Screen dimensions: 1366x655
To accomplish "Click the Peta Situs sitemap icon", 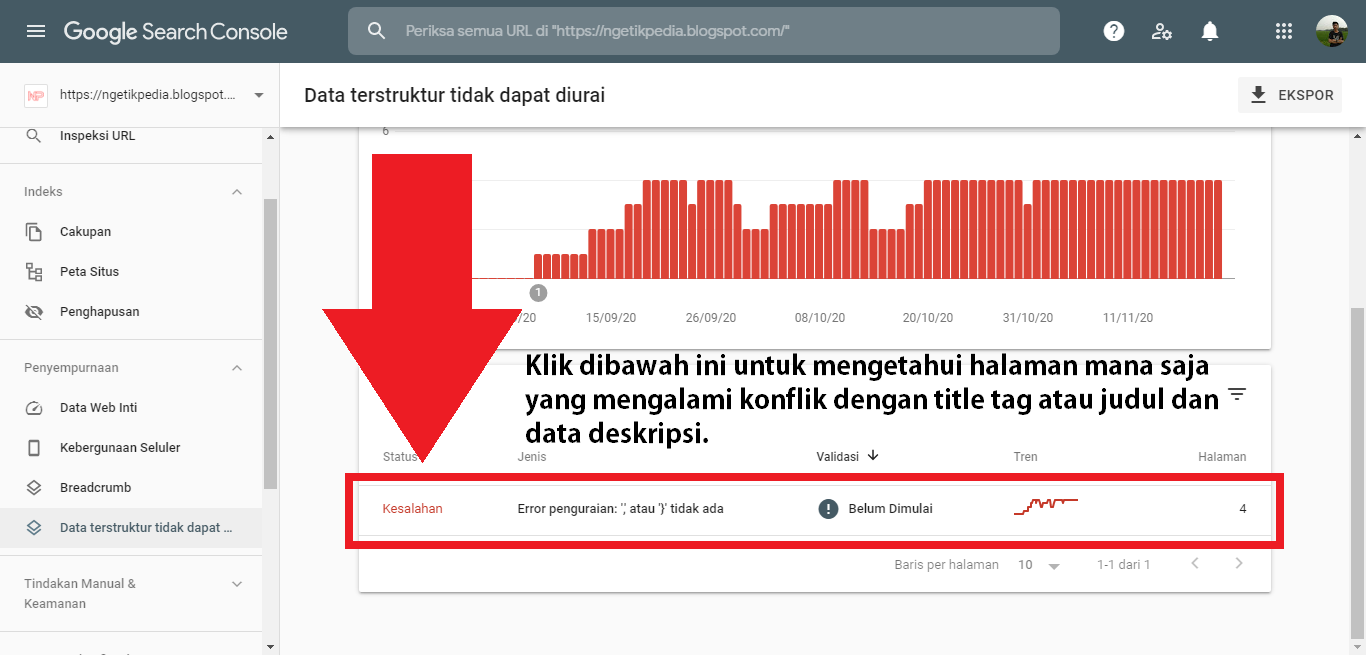I will point(34,272).
